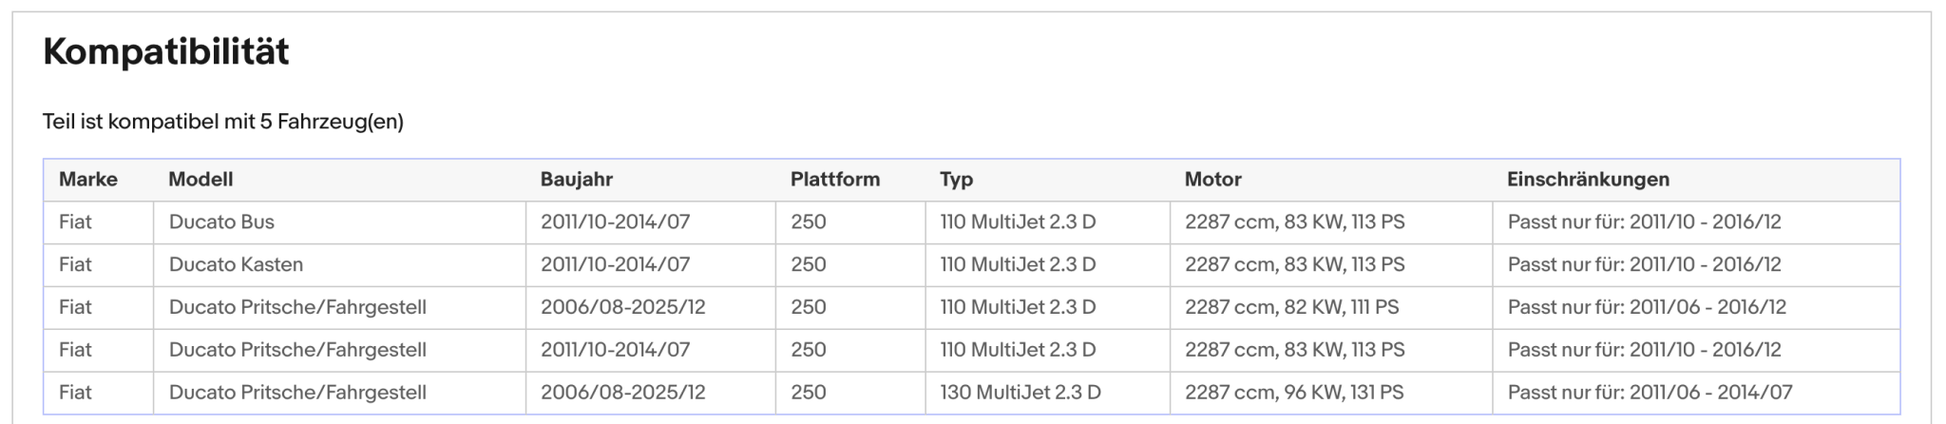Select the Einschränkungen column header
This screenshot has height=424, width=1946.
coord(1696,180)
